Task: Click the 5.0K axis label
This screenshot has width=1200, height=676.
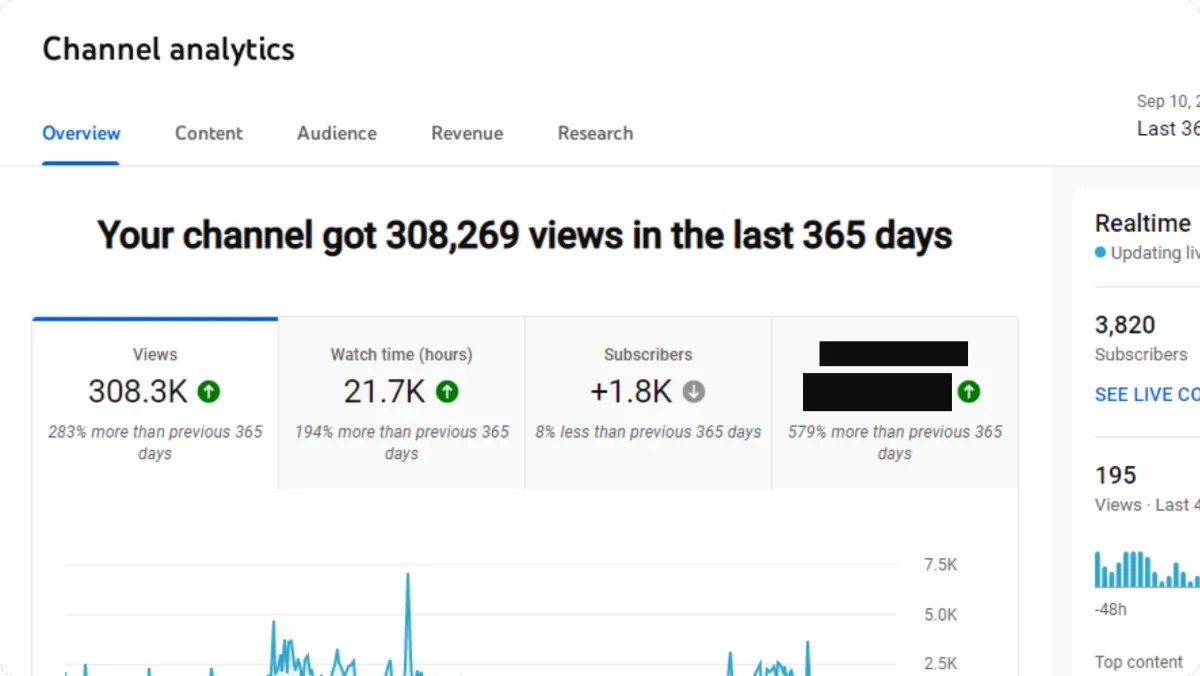Action: pyautogui.click(x=940, y=614)
